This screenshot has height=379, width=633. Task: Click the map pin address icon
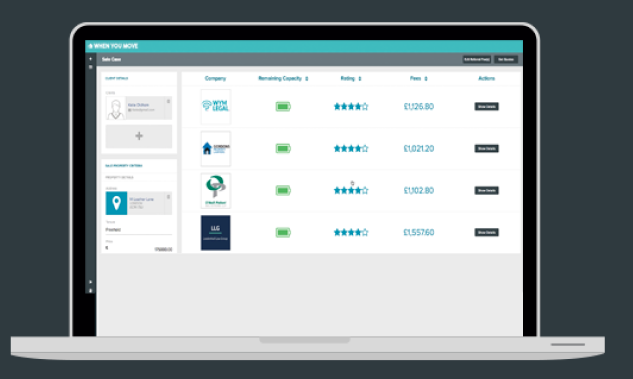pyautogui.click(x=116, y=203)
